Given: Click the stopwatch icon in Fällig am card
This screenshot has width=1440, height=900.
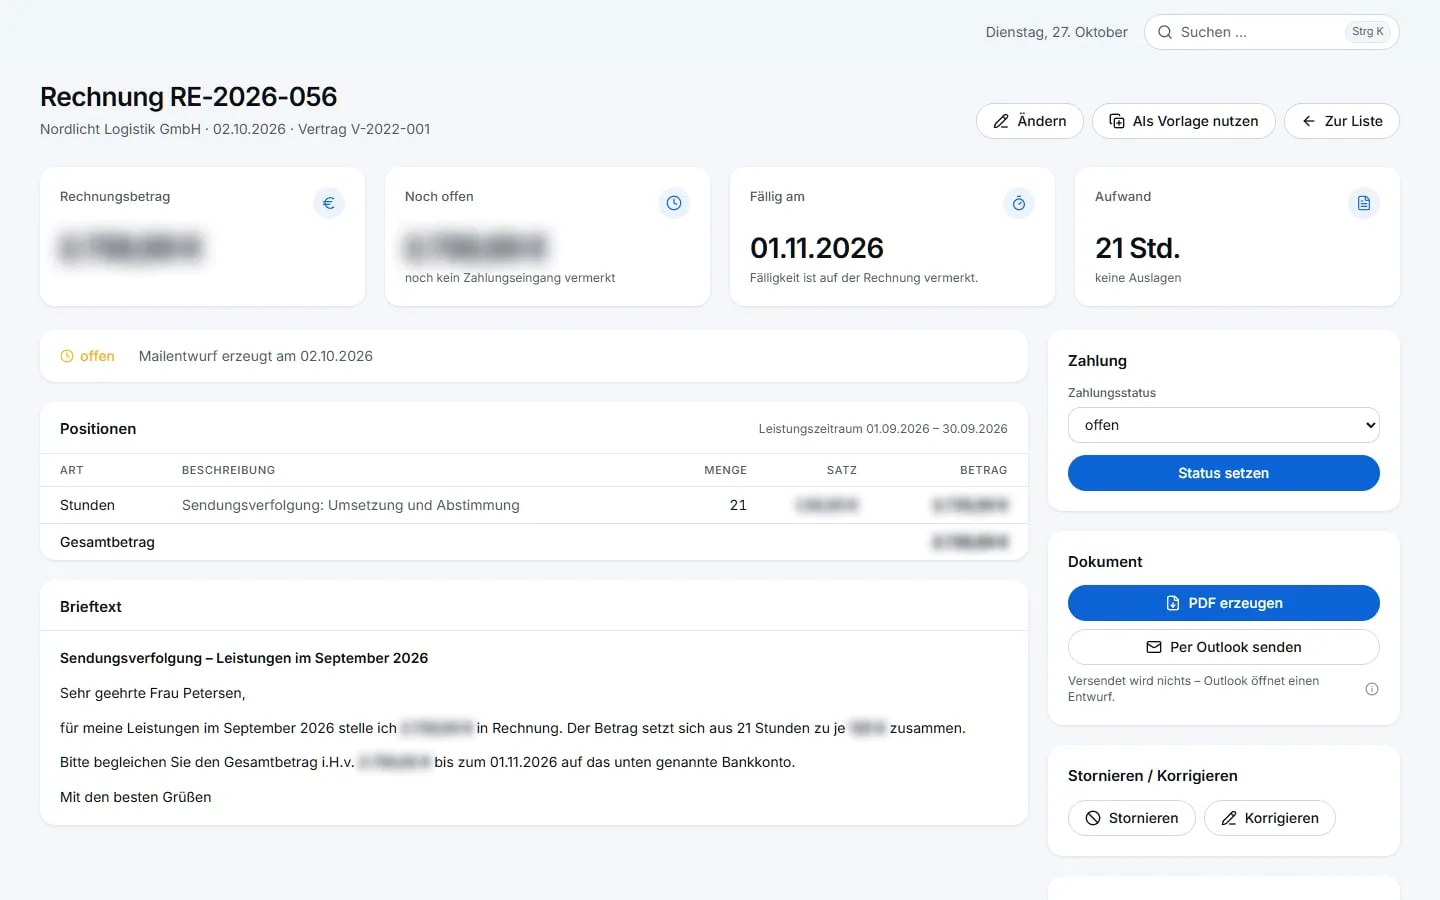Looking at the screenshot, I should [x=1019, y=203].
